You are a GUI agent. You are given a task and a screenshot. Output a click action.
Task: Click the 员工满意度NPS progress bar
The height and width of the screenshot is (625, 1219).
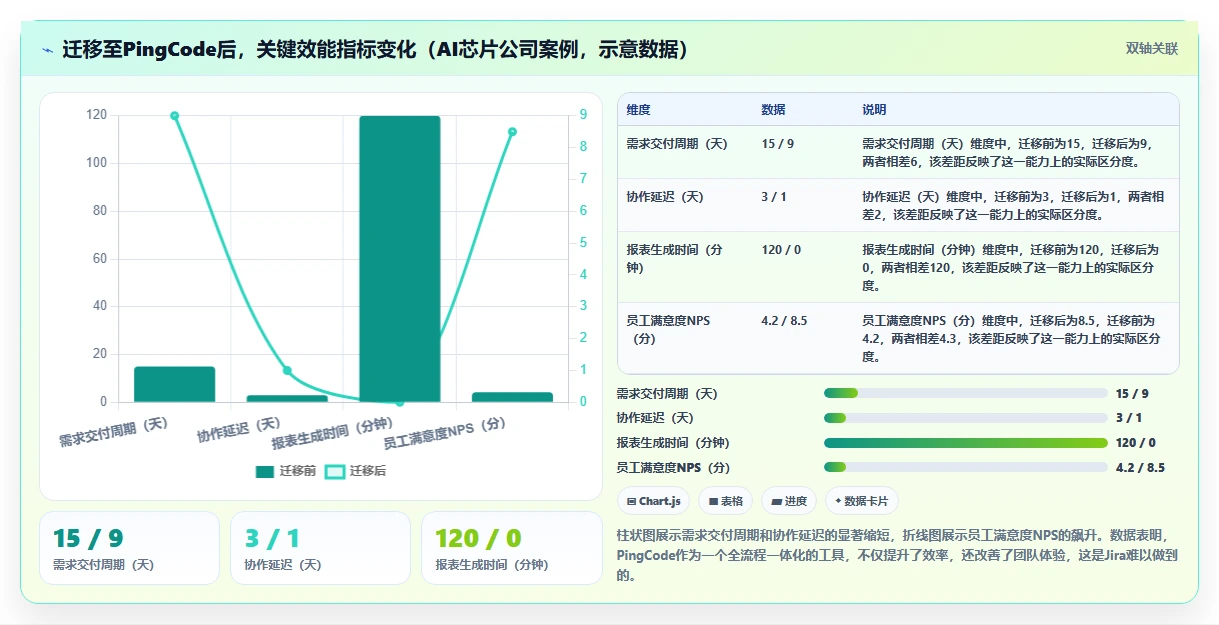tap(966, 467)
